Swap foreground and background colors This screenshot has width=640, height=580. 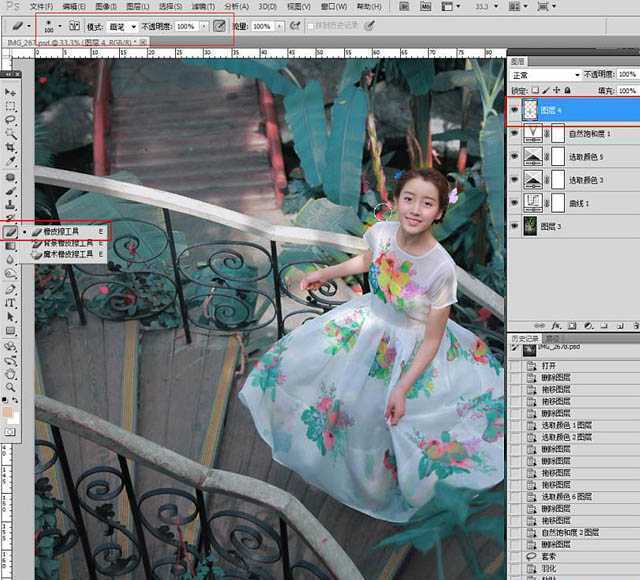pos(15,400)
